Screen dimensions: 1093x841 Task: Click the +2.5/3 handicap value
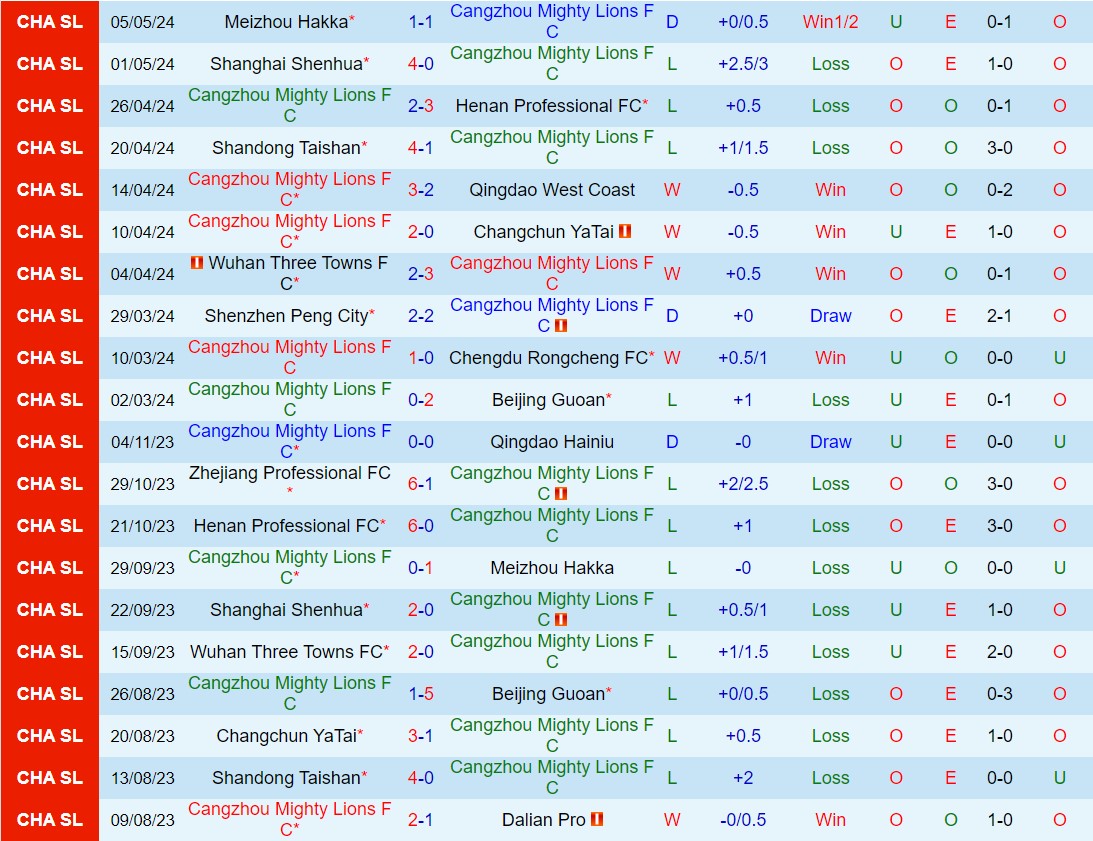tap(744, 64)
